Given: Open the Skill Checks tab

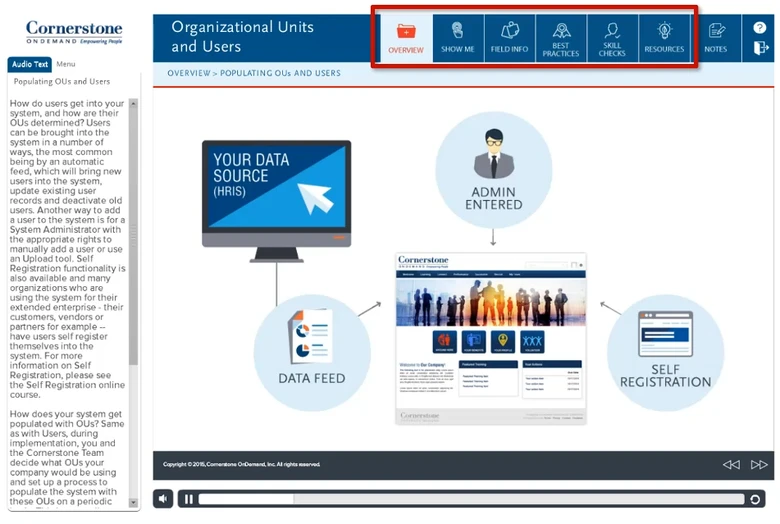Looking at the screenshot, I should coord(612,38).
